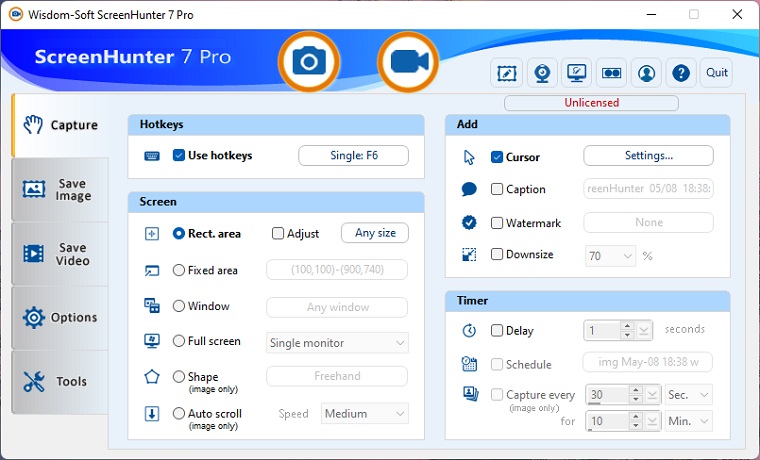Click the dual-lens recorder icon in toolbar
This screenshot has width=760, height=460.
coord(611,73)
